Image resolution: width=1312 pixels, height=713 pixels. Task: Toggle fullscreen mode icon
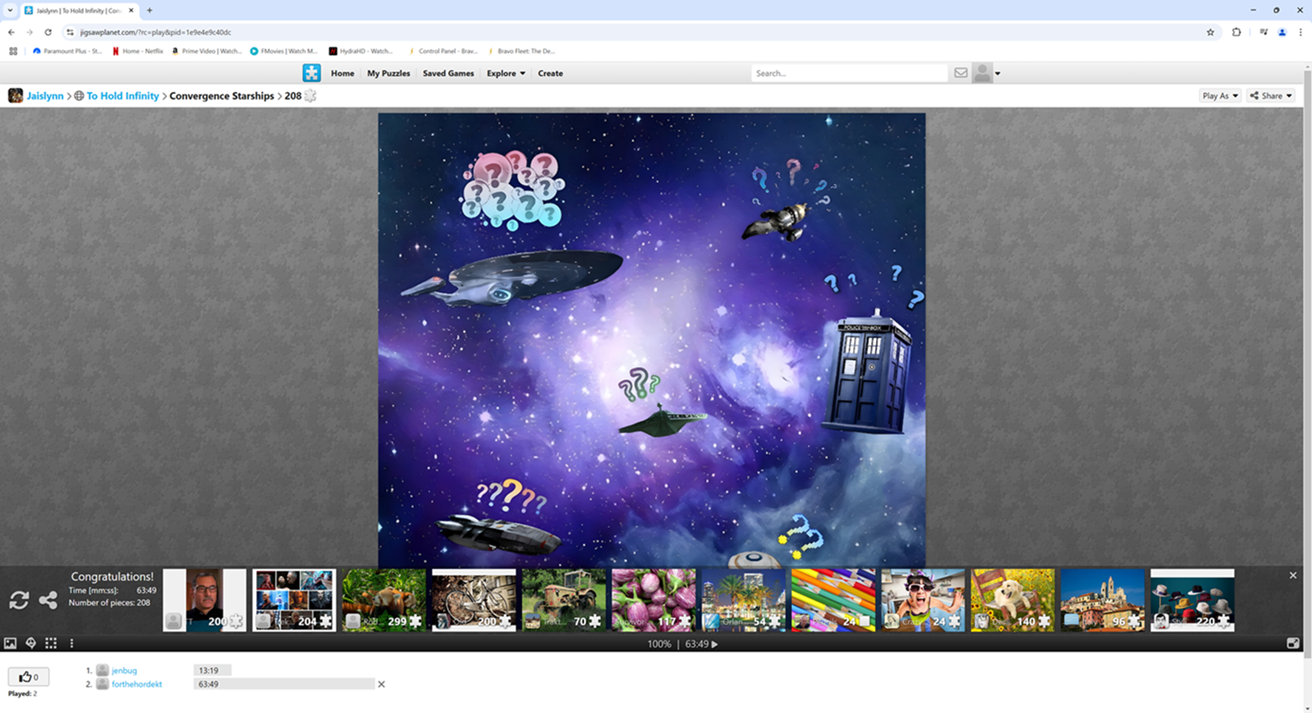point(1293,644)
